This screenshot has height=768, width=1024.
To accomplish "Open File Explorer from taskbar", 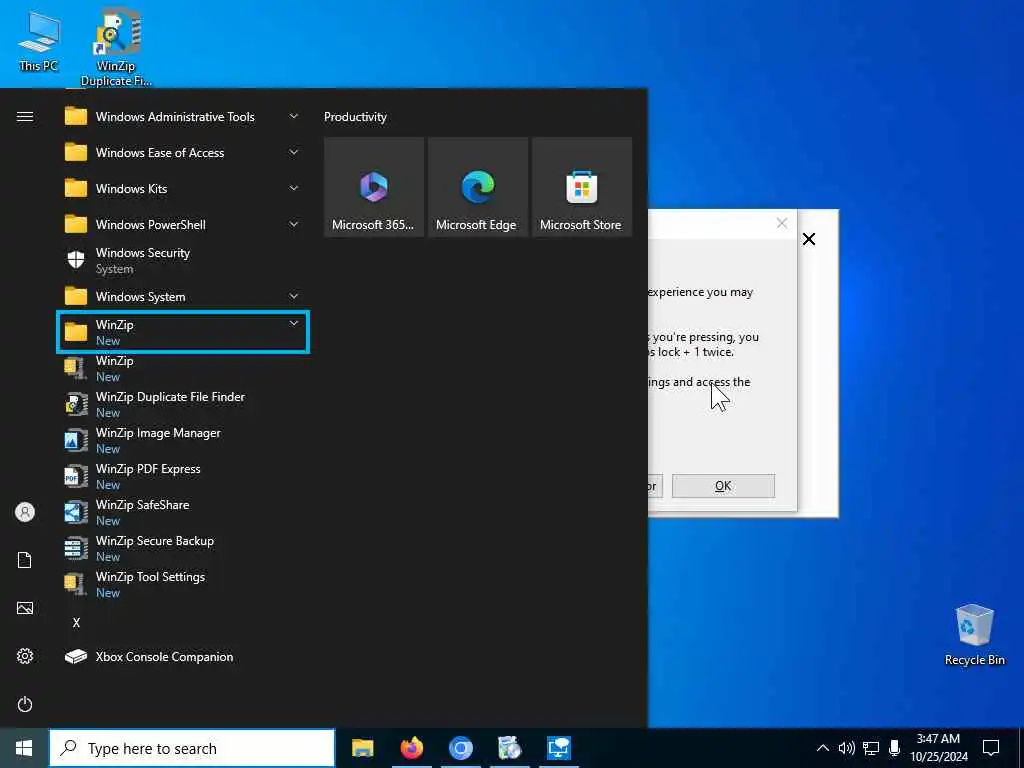I will (362, 748).
